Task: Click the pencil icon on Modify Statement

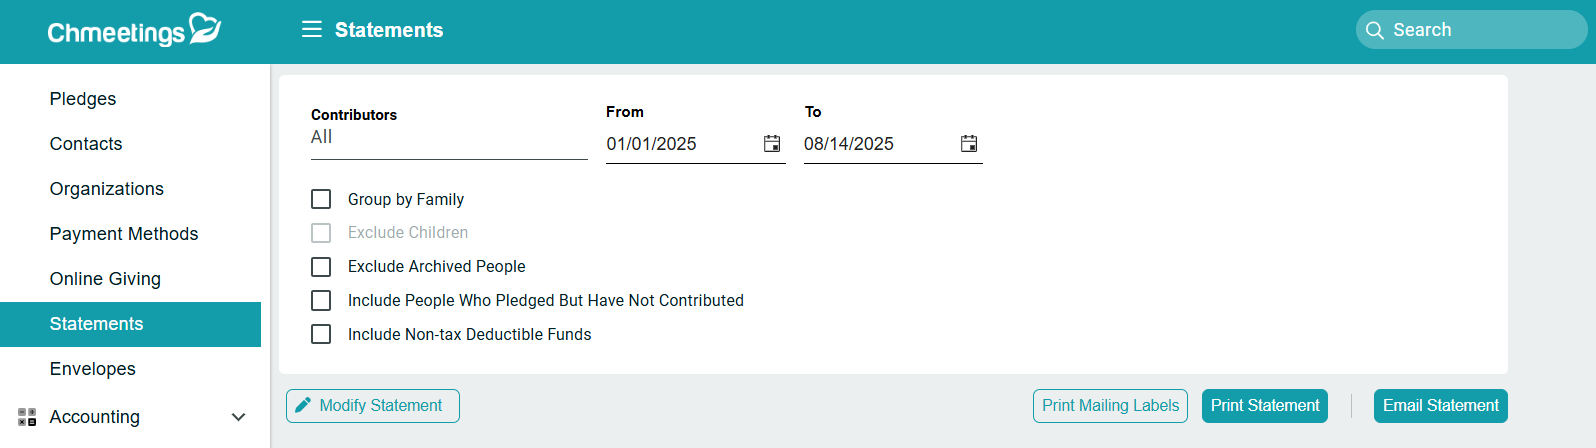Action: coord(303,405)
